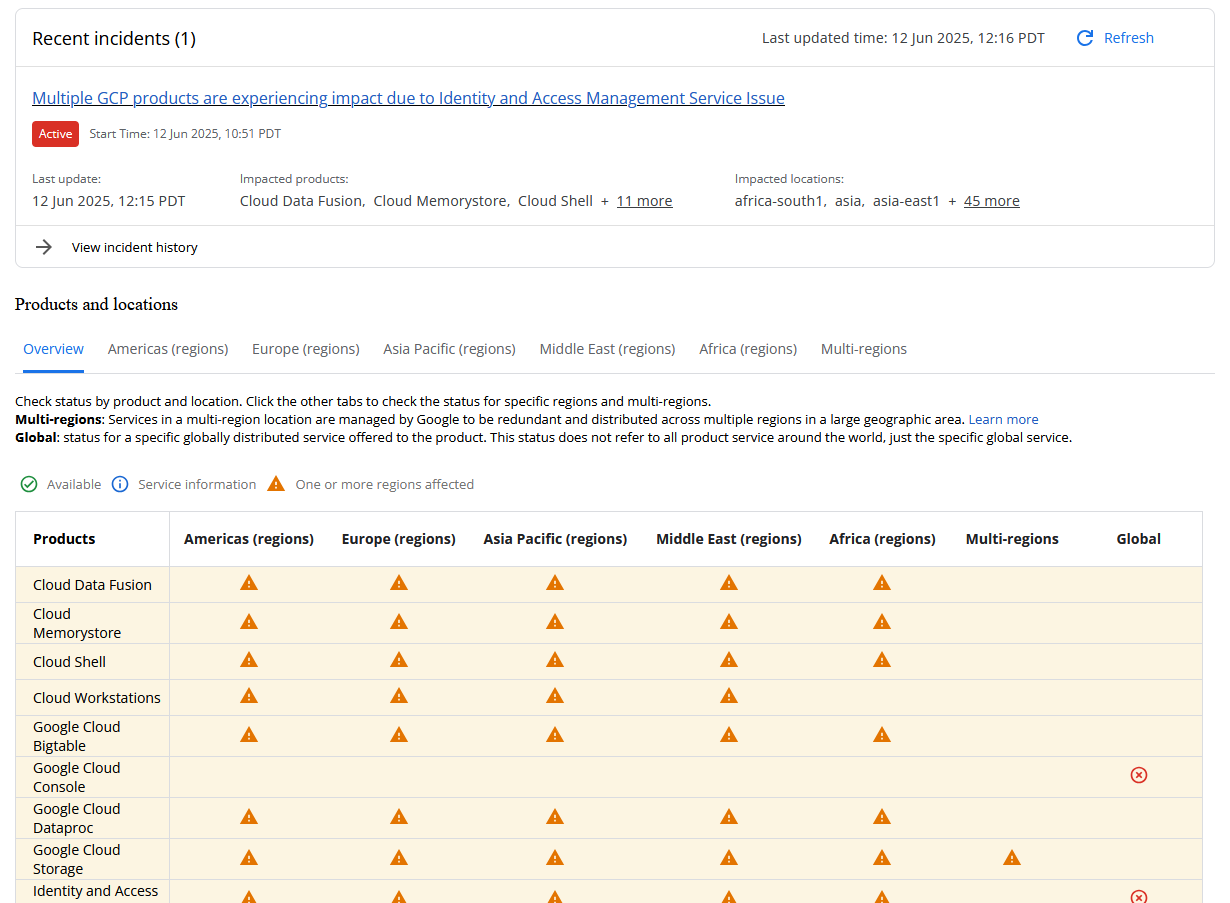Click Cloud Workstations Asia Pacific warning icon
Screen dimensions: 1230x903
point(555,696)
